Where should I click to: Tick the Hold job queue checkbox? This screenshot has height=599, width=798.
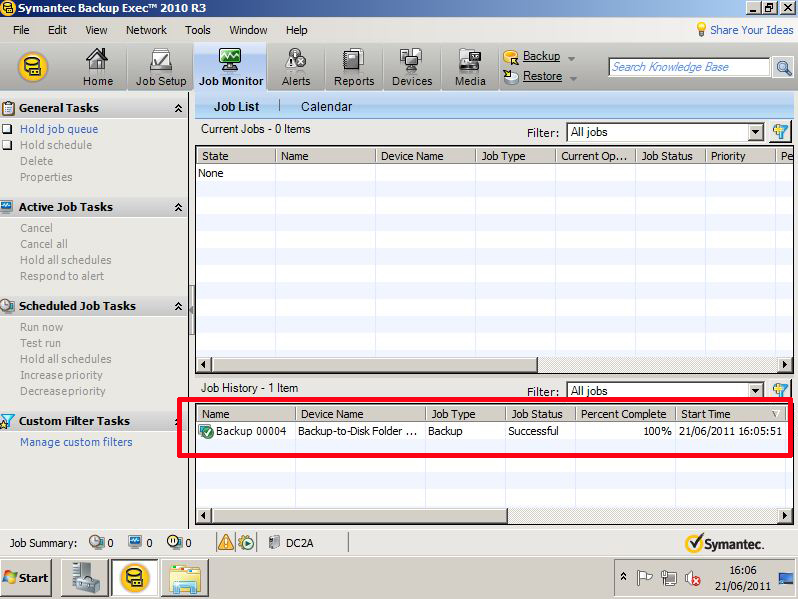pos(8,129)
